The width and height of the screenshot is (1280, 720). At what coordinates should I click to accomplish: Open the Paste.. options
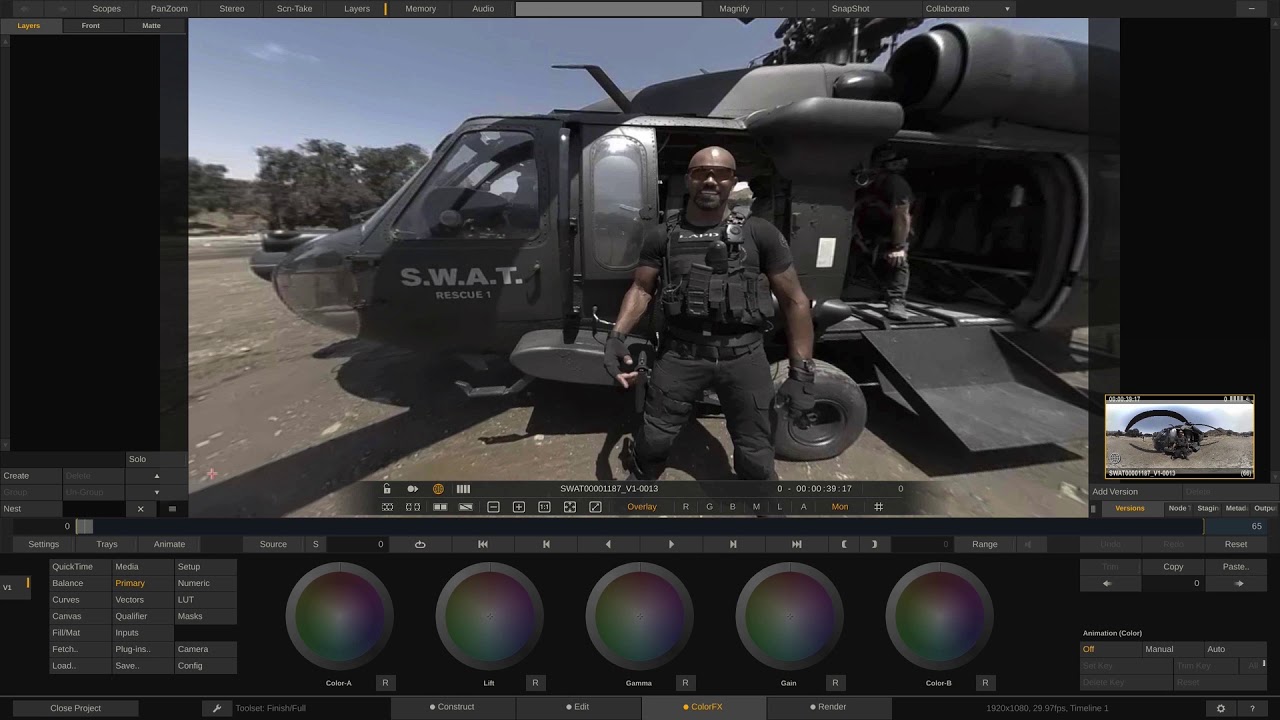pyautogui.click(x=1236, y=567)
